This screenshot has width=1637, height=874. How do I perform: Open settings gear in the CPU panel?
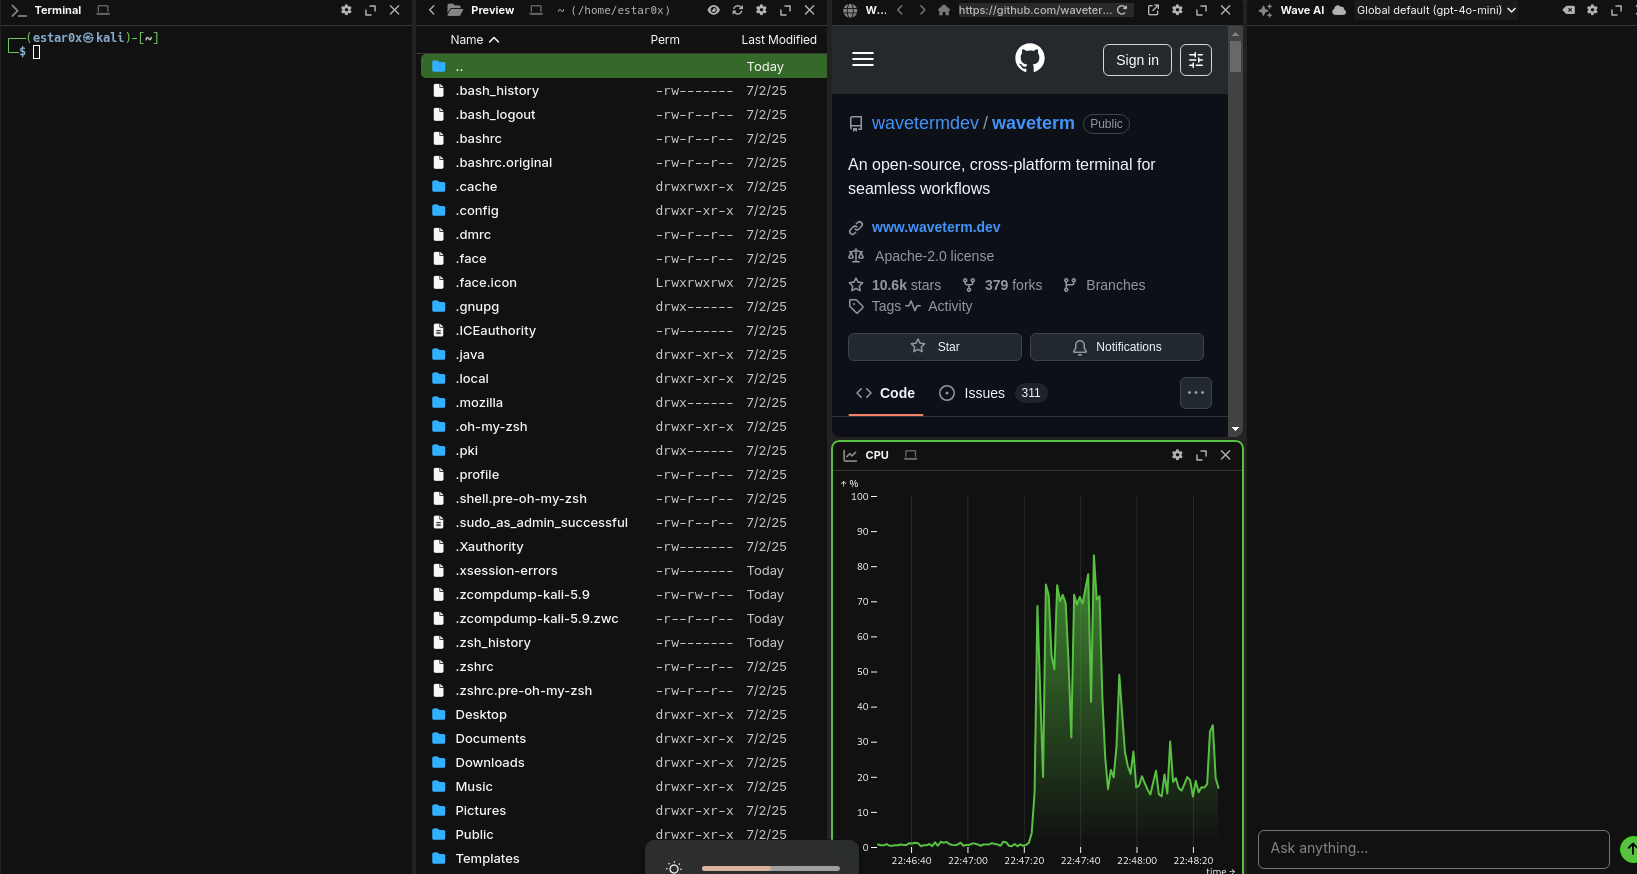[x=1177, y=455]
